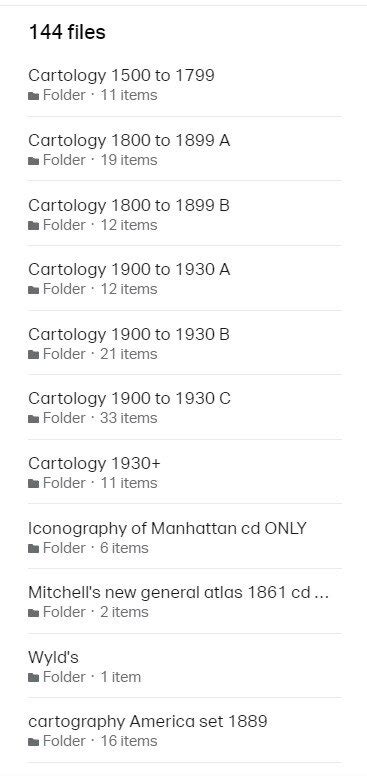Select Cartology 1800 to 1899 B folder name
Screen dimensions: 367x776
click(129, 205)
